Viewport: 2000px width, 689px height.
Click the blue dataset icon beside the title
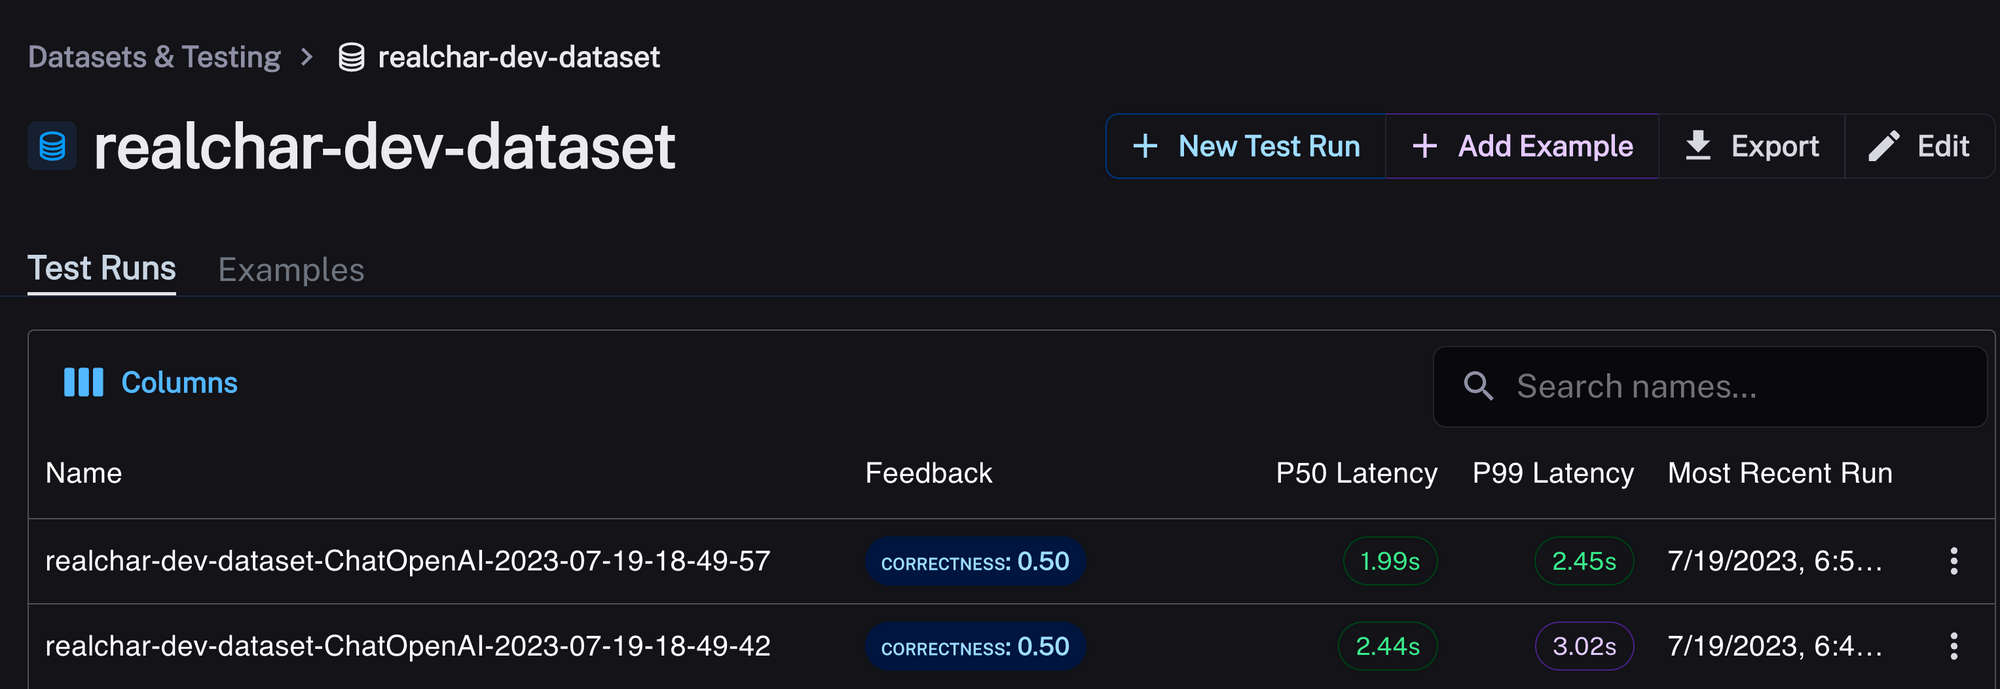pos(52,146)
